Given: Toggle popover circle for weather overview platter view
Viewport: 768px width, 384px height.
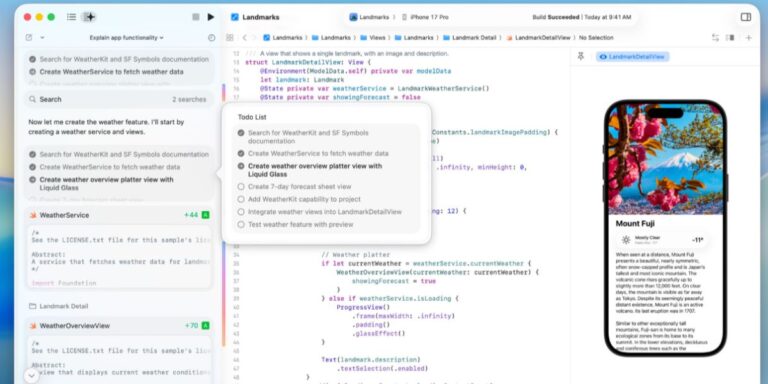Looking at the screenshot, I should 240,166.
